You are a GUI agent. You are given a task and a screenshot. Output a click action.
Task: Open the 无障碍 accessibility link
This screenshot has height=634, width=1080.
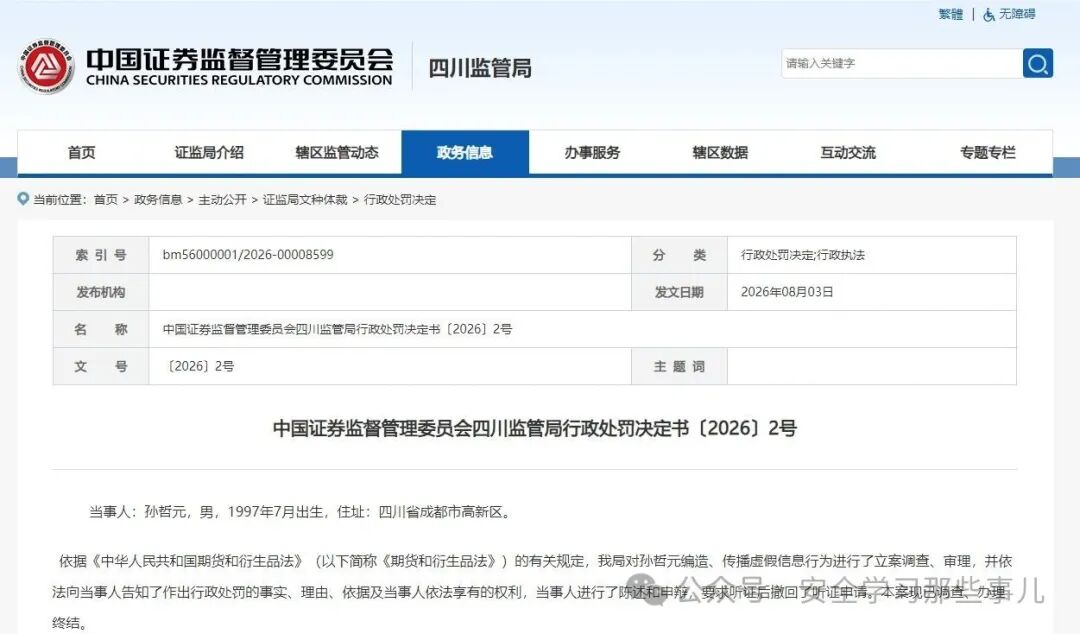pos(1017,14)
